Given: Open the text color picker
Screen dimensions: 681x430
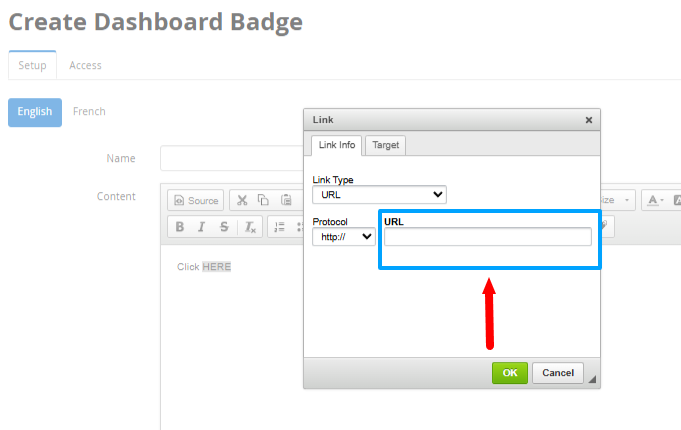Looking at the screenshot, I should coord(654,201).
